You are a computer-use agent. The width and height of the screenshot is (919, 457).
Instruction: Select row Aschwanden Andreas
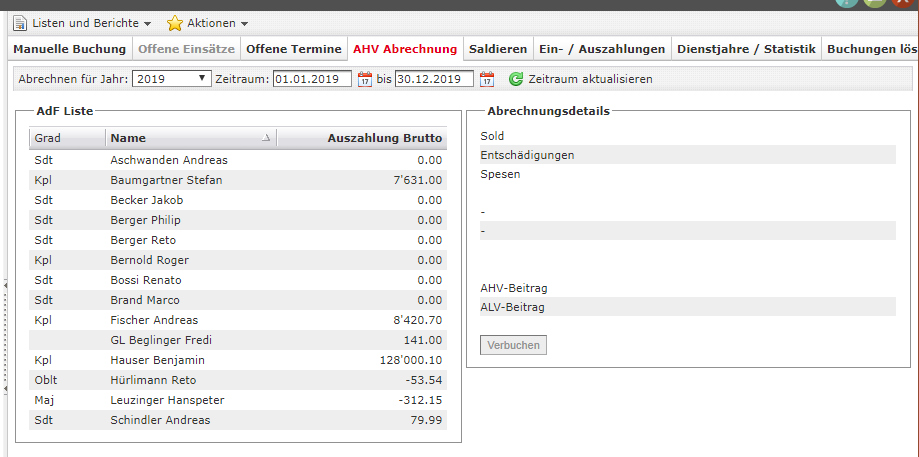pos(238,160)
